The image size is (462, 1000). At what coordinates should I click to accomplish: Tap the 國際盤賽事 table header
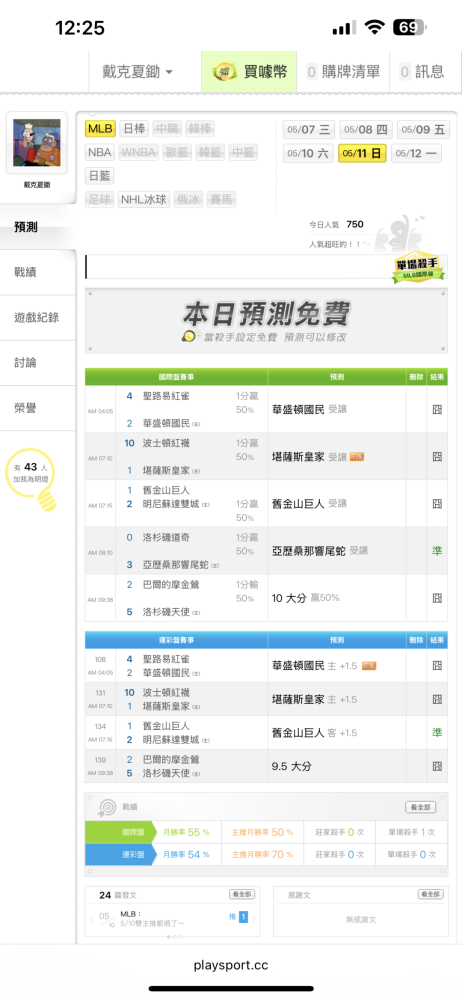point(176,377)
